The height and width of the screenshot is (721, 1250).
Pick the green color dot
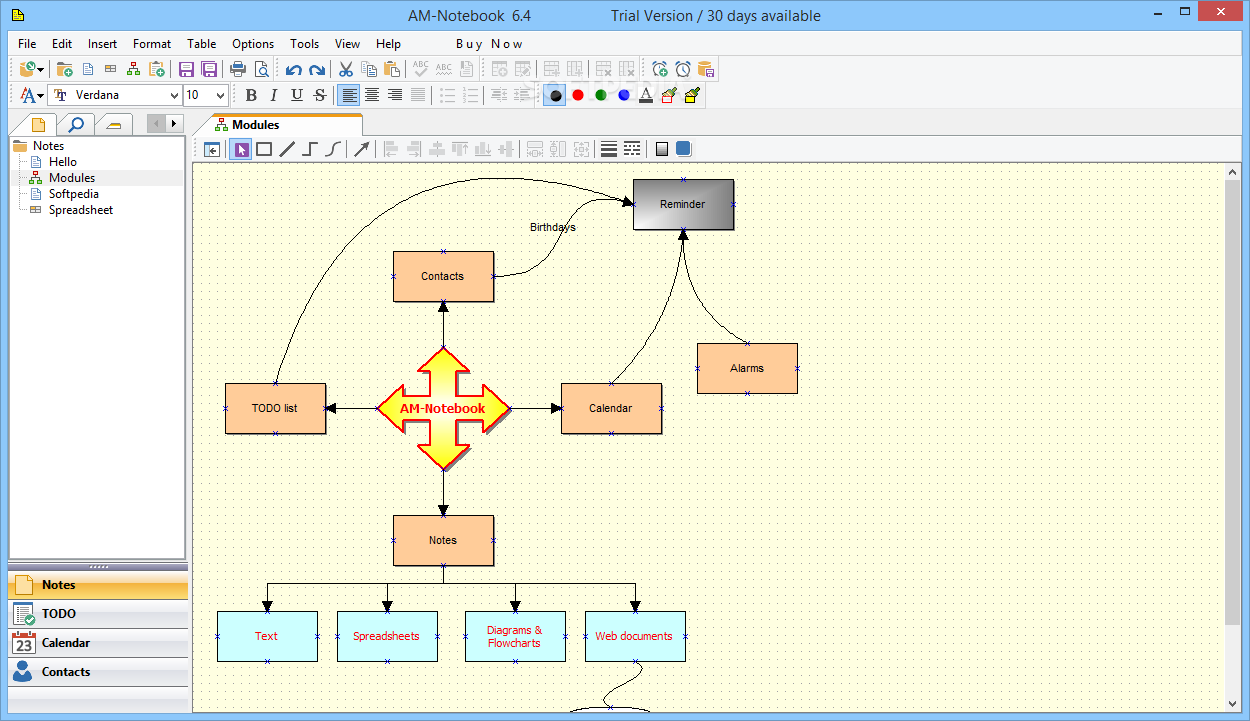pyautogui.click(x=601, y=95)
